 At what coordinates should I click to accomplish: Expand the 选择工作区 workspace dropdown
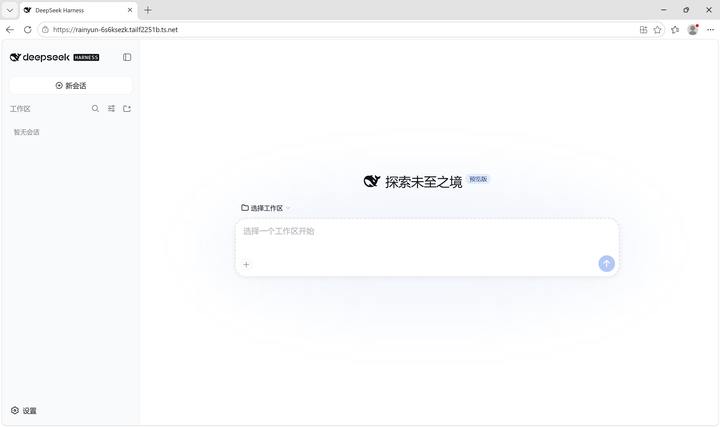click(266, 208)
